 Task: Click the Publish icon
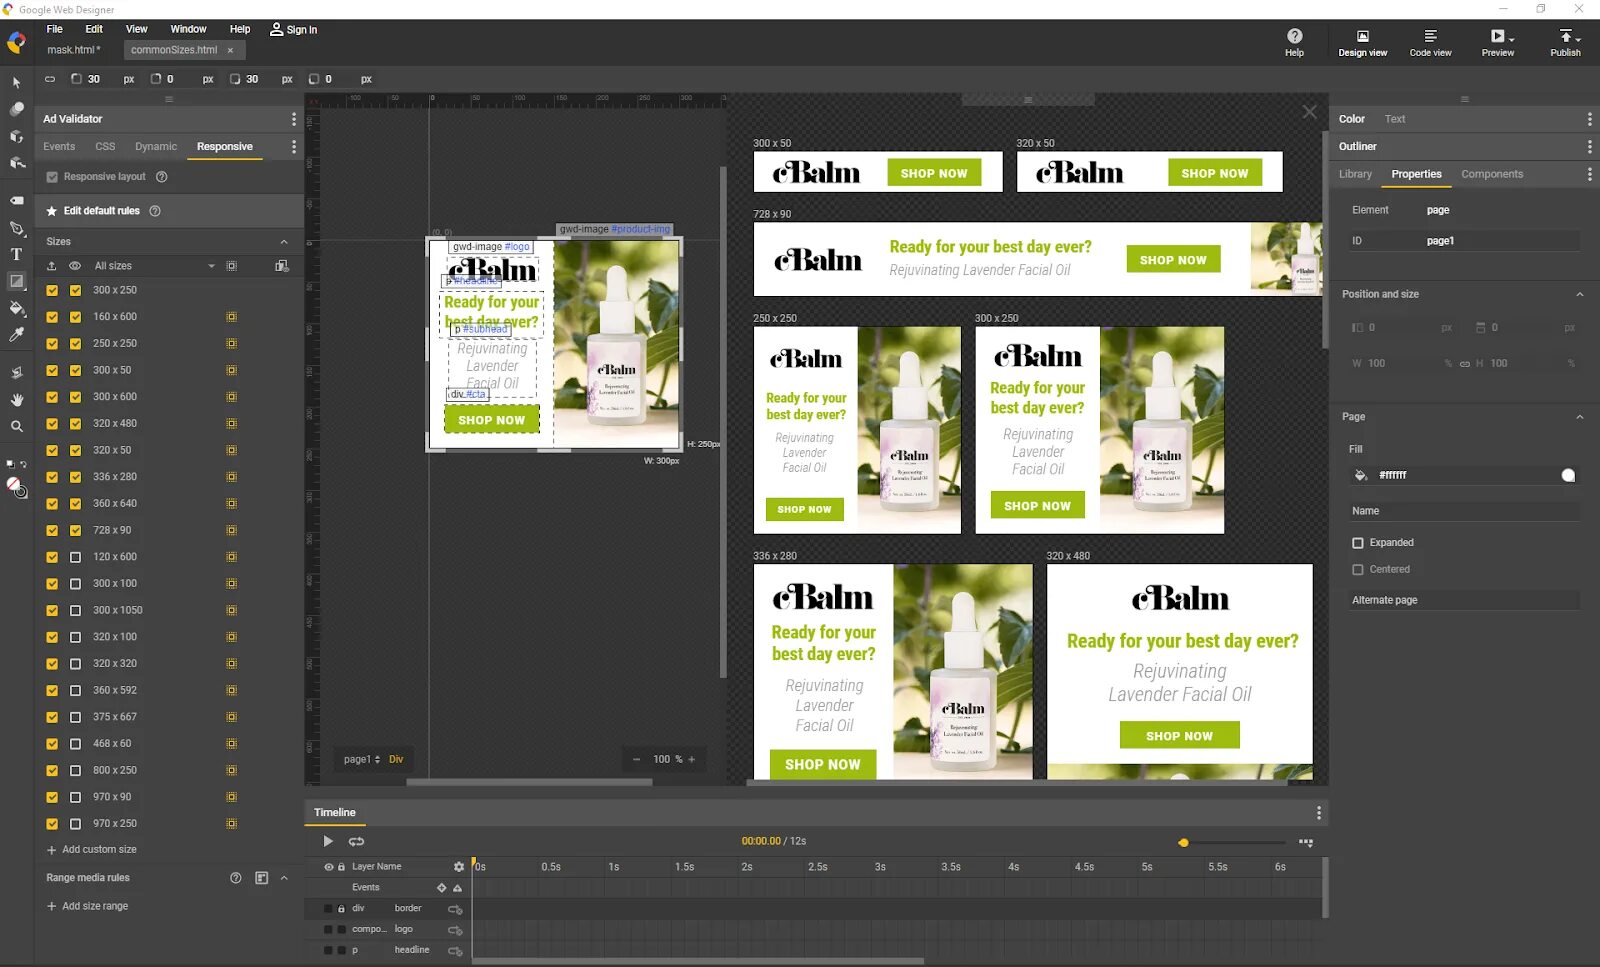tap(1565, 36)
